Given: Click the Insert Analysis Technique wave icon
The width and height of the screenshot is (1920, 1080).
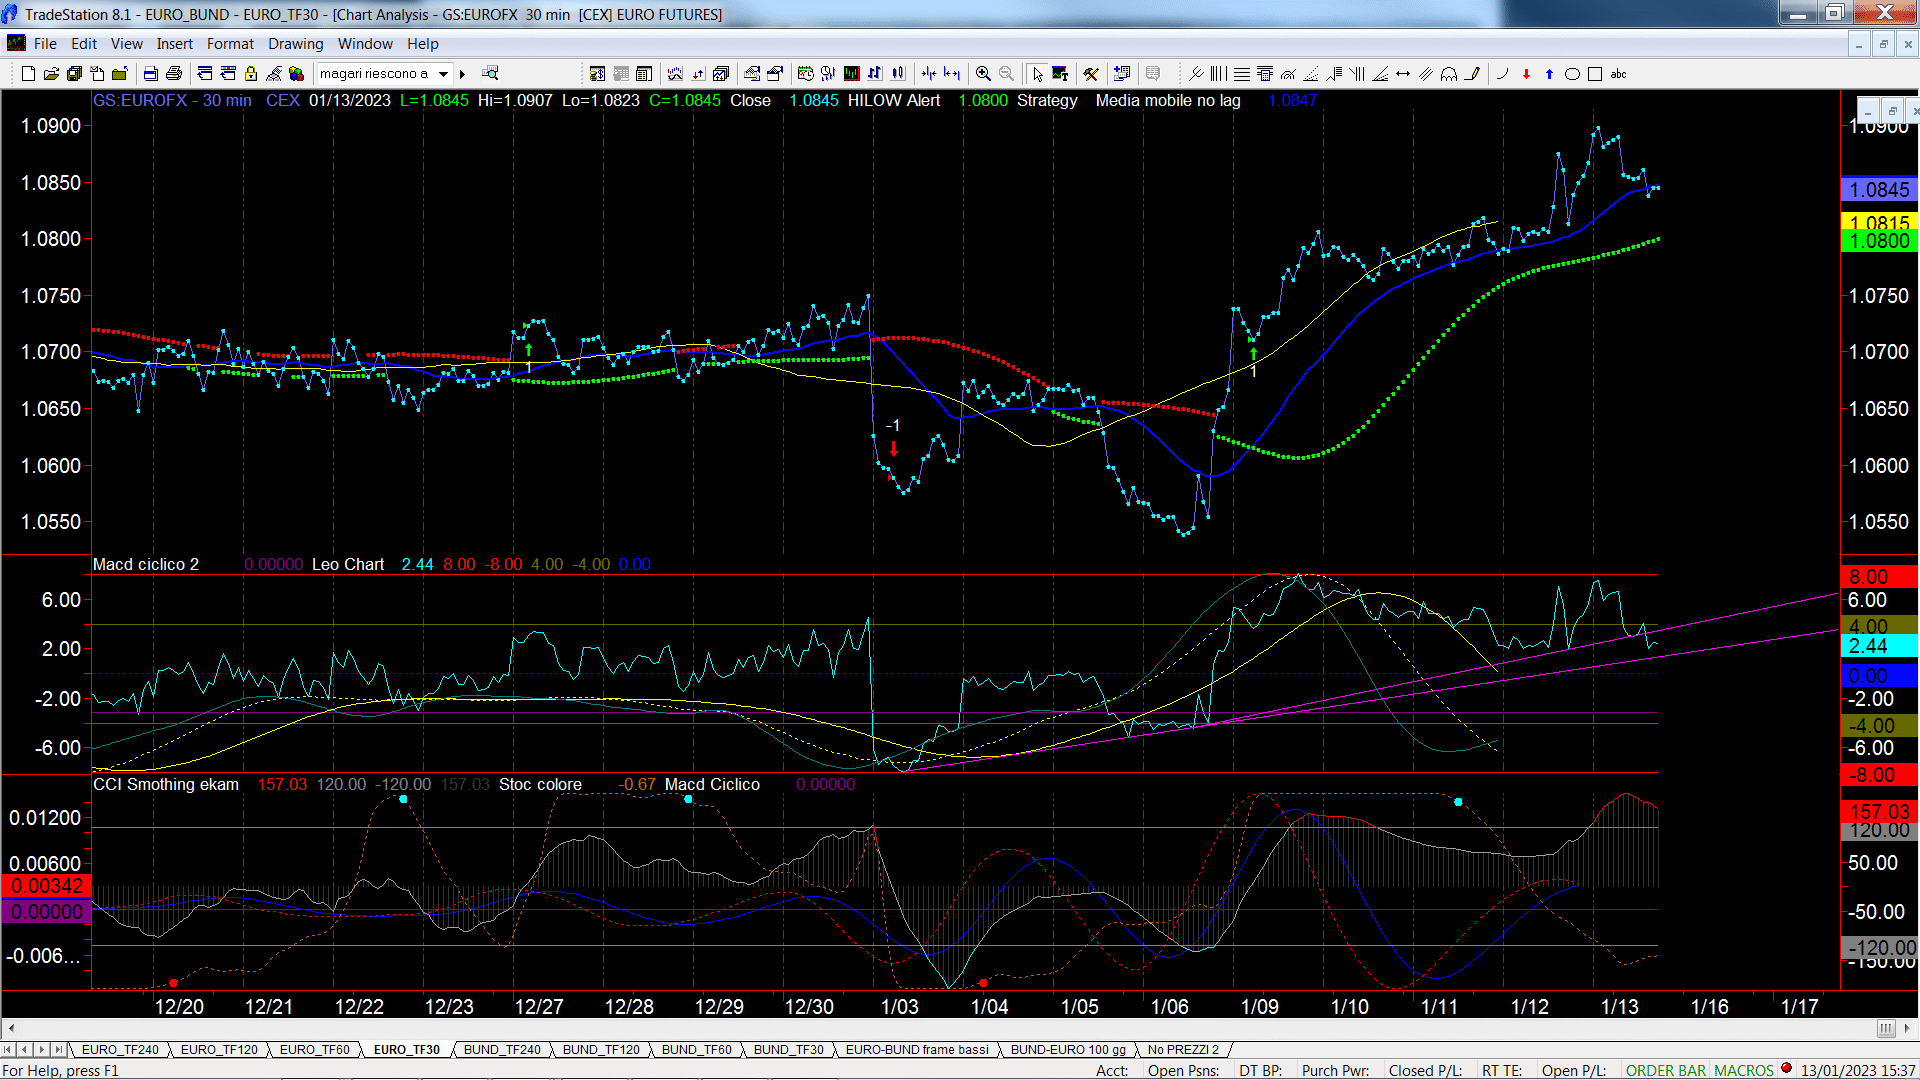Looking at the screenshot, I should 675,74.
